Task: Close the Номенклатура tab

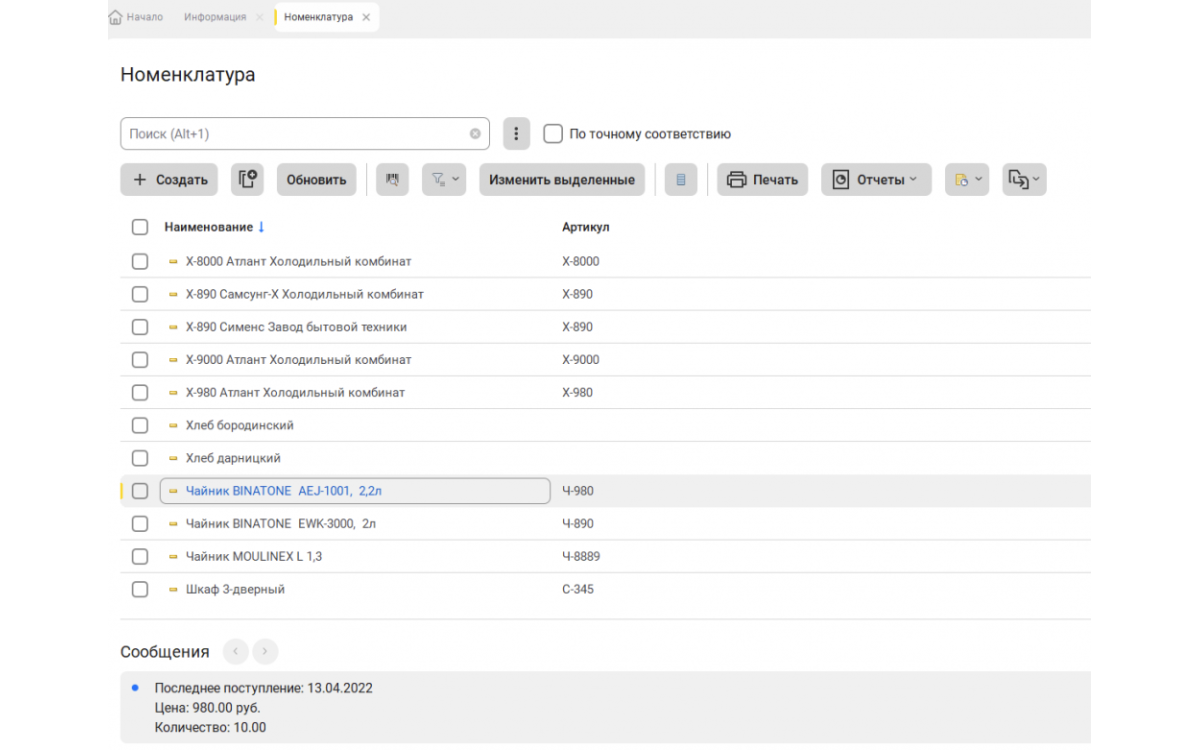Action: pyautogui.click(x=366, y=17)
